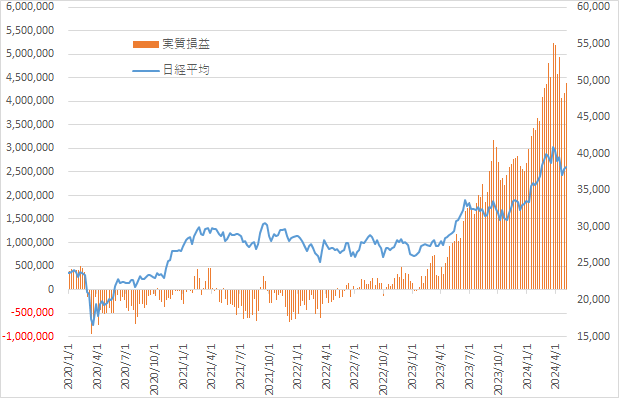619x398 pixels.
Task: Click the 35,000 right axis label
Action: (x=593, y=190)
